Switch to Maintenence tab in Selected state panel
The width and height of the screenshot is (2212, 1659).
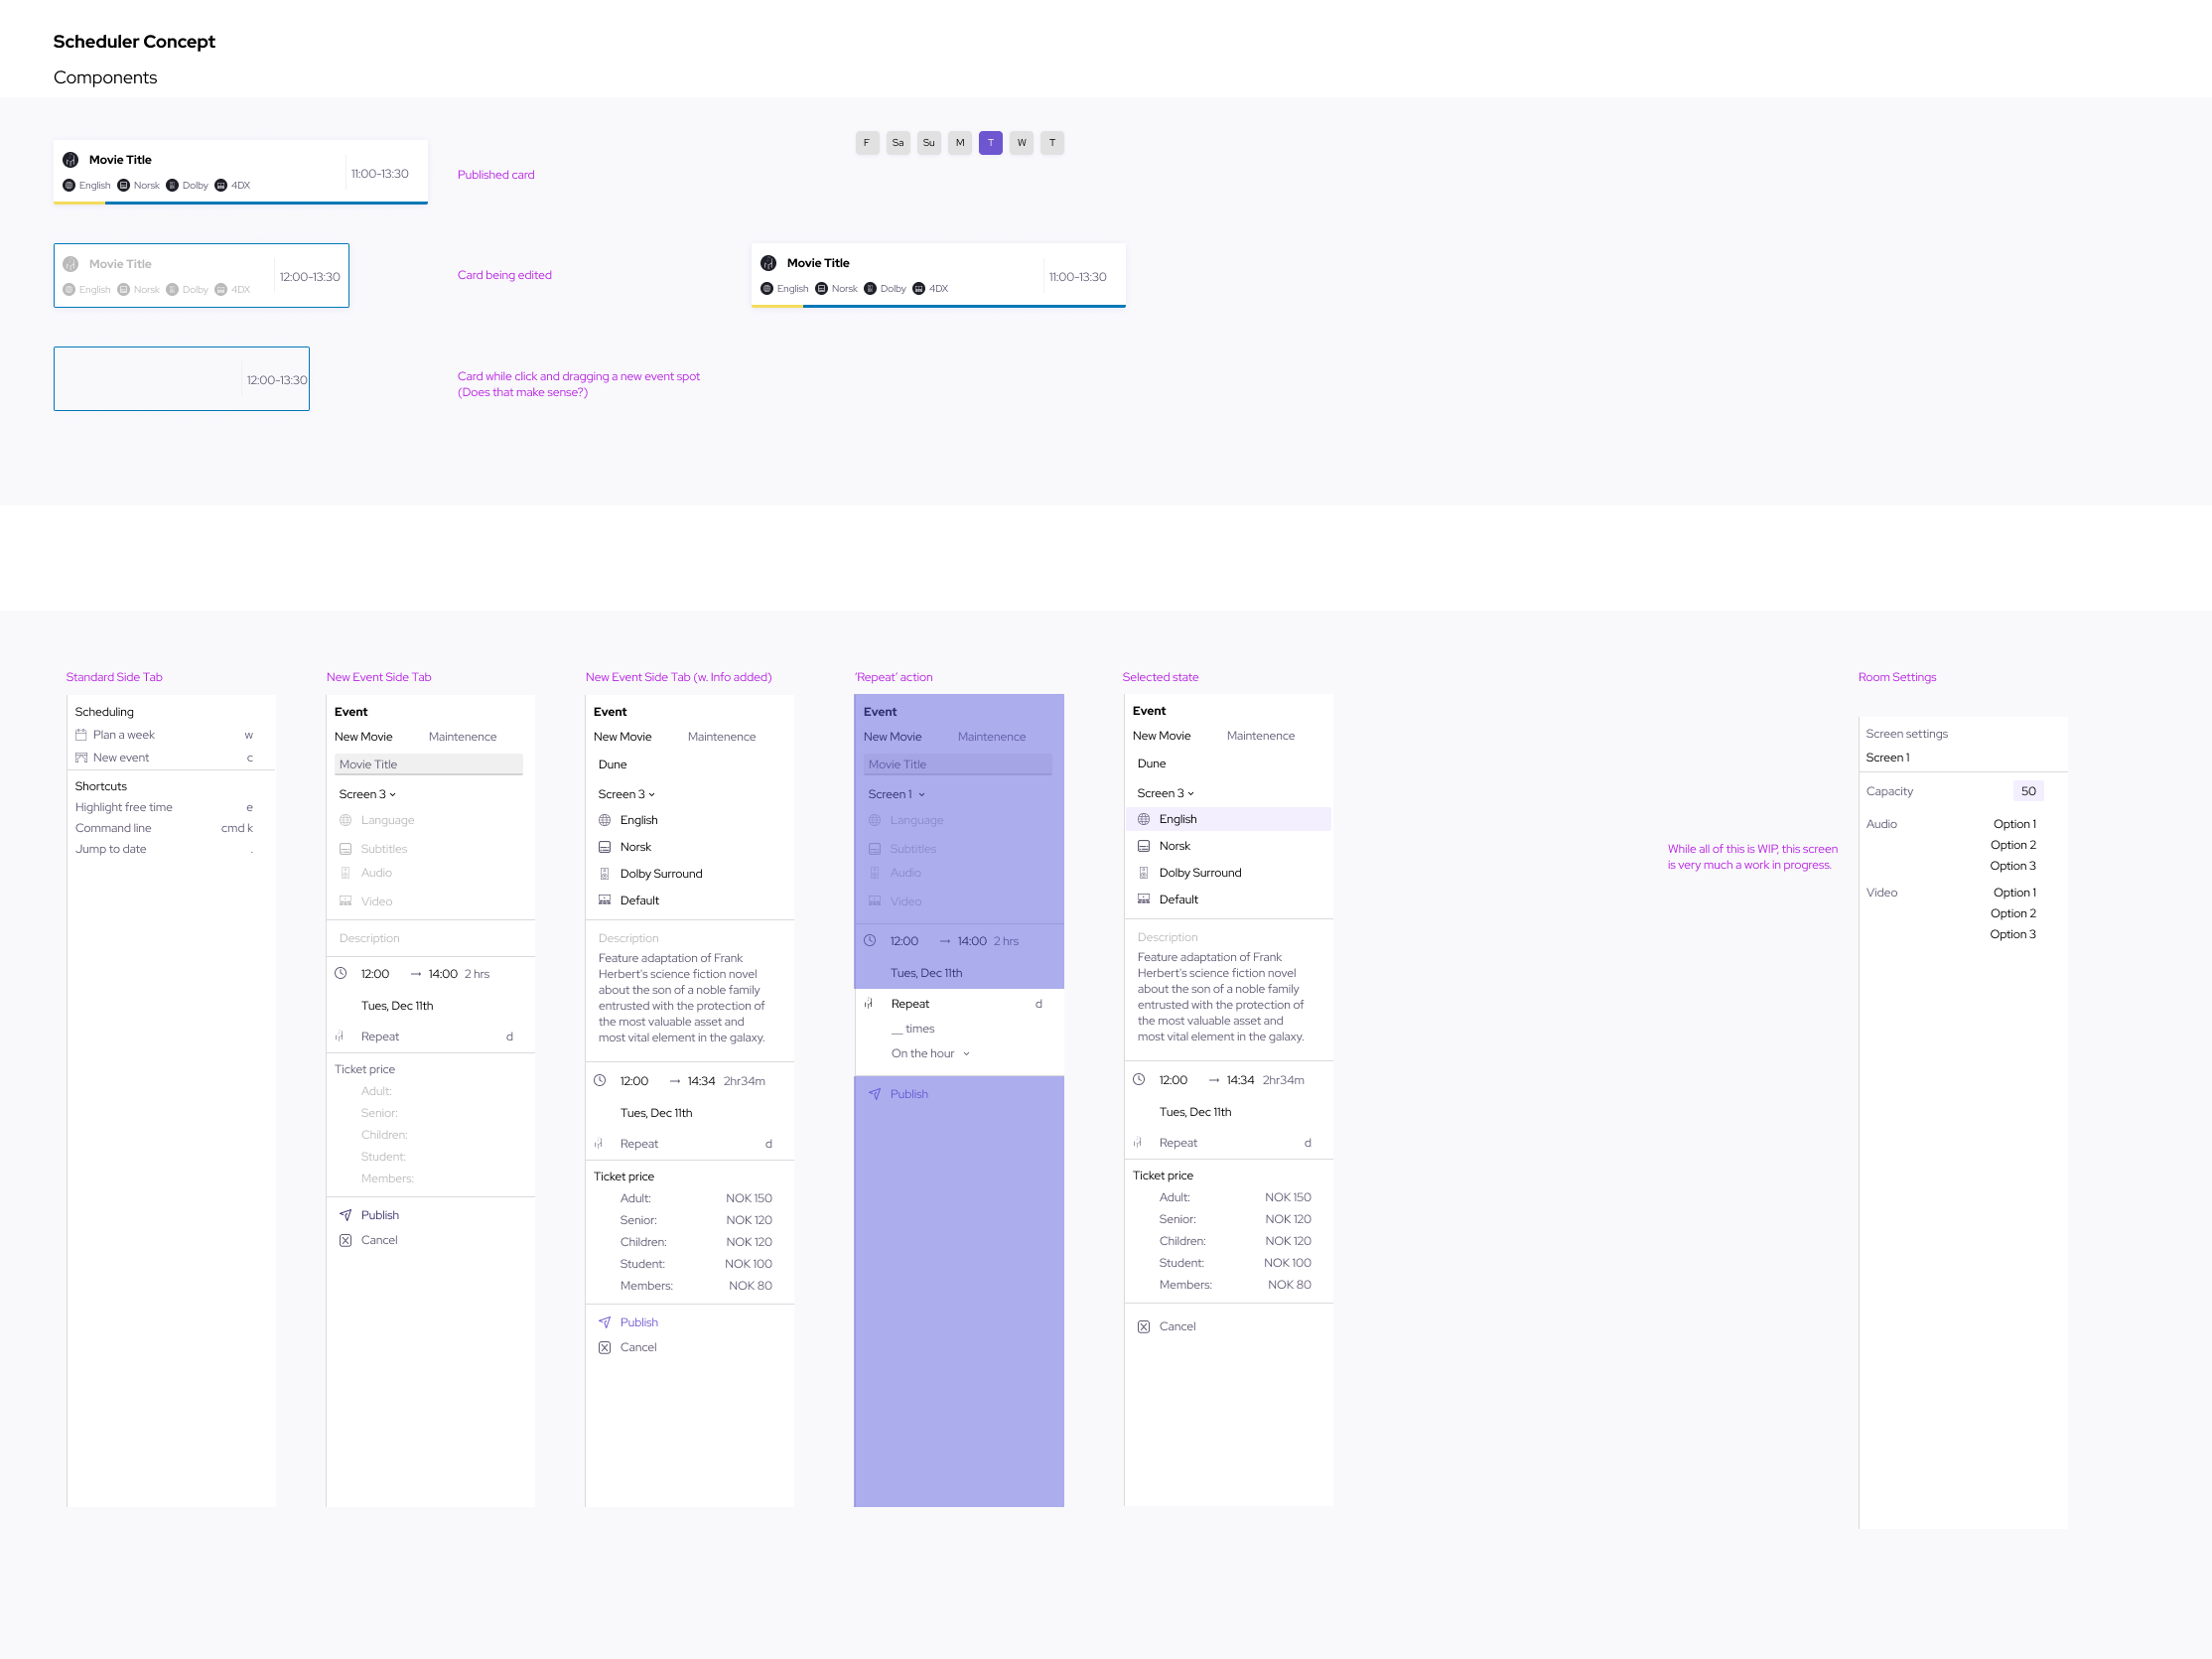point(1260,736)
